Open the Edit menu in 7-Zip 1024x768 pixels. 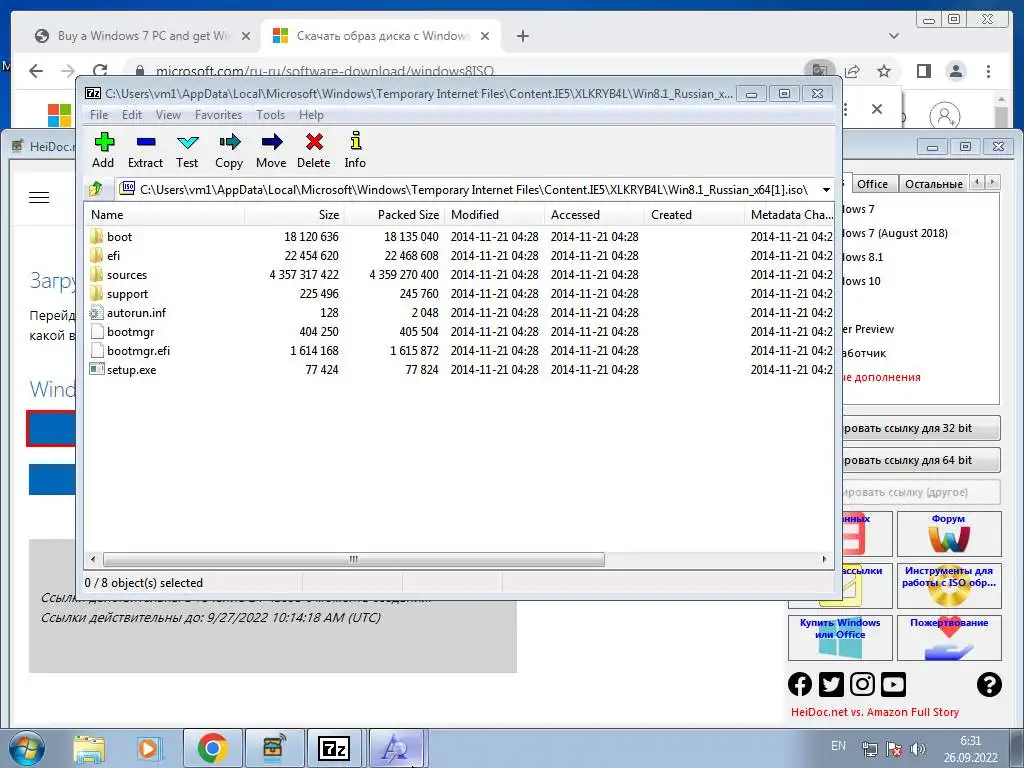132,115
